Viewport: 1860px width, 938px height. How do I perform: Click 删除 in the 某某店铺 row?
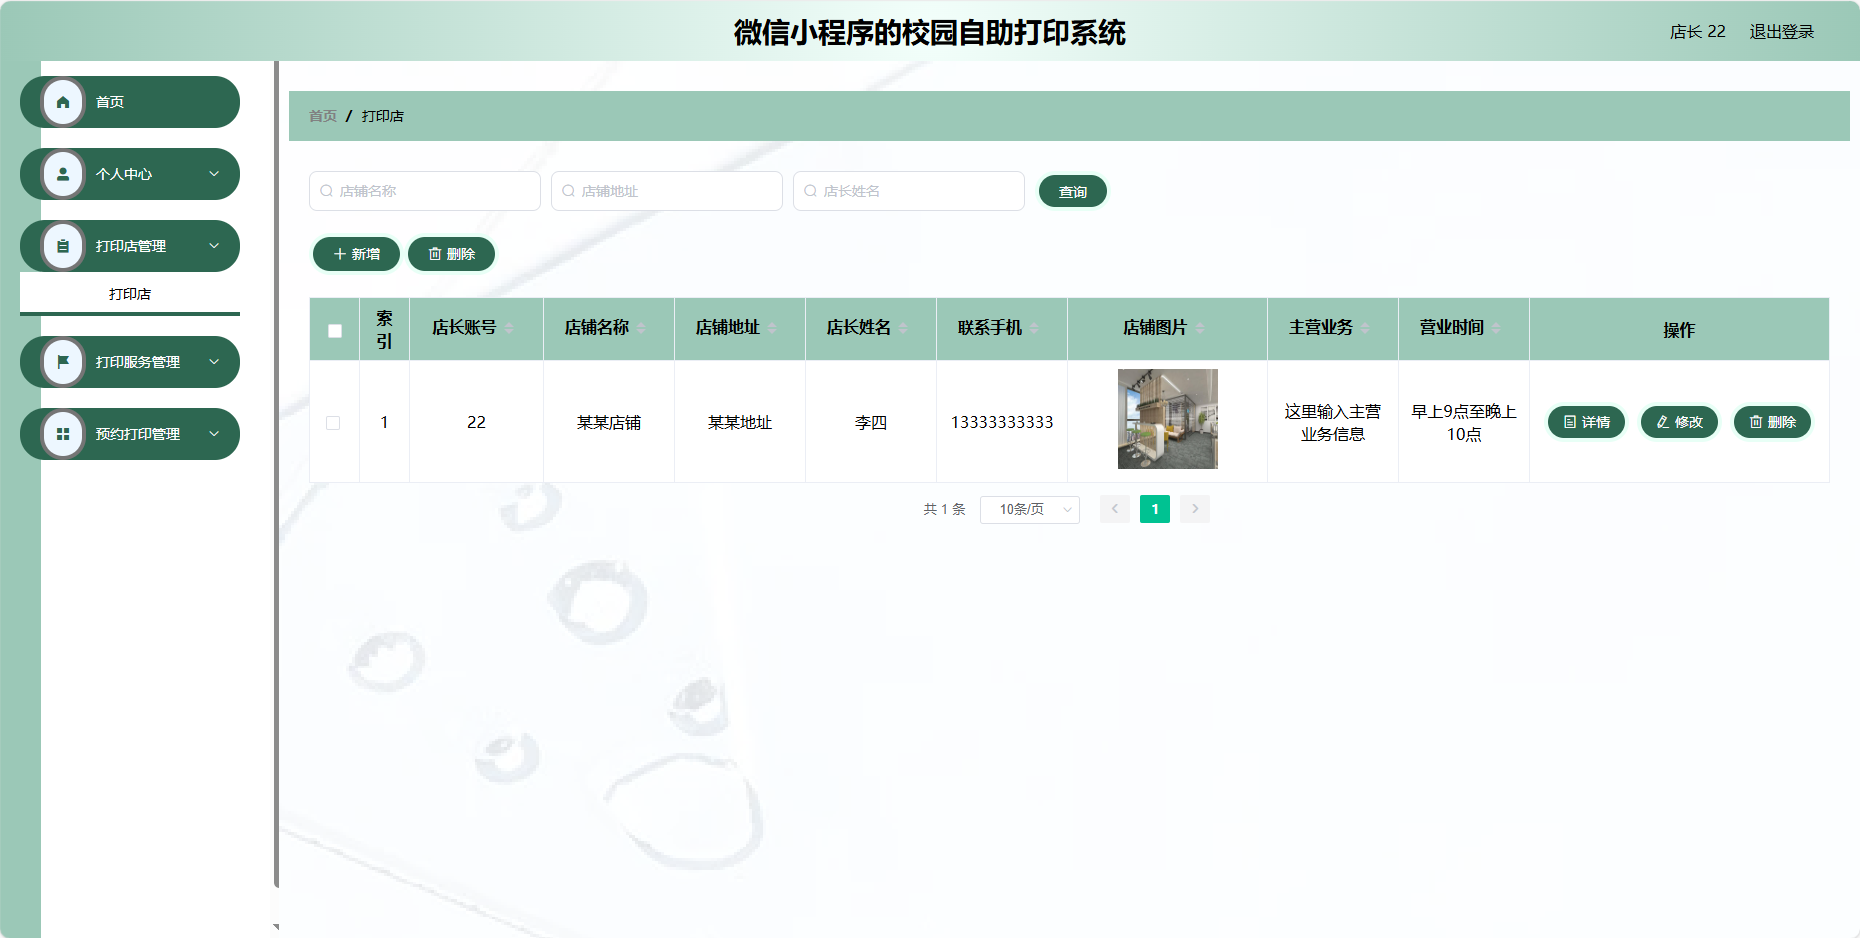pos(1772,422)
